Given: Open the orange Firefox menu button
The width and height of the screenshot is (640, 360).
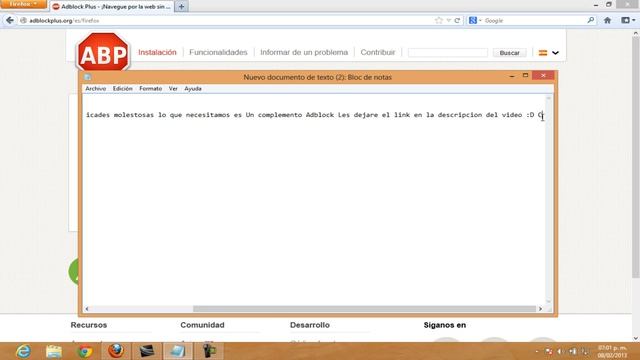Looking at the screenshot, I should (x=23, y=4).
